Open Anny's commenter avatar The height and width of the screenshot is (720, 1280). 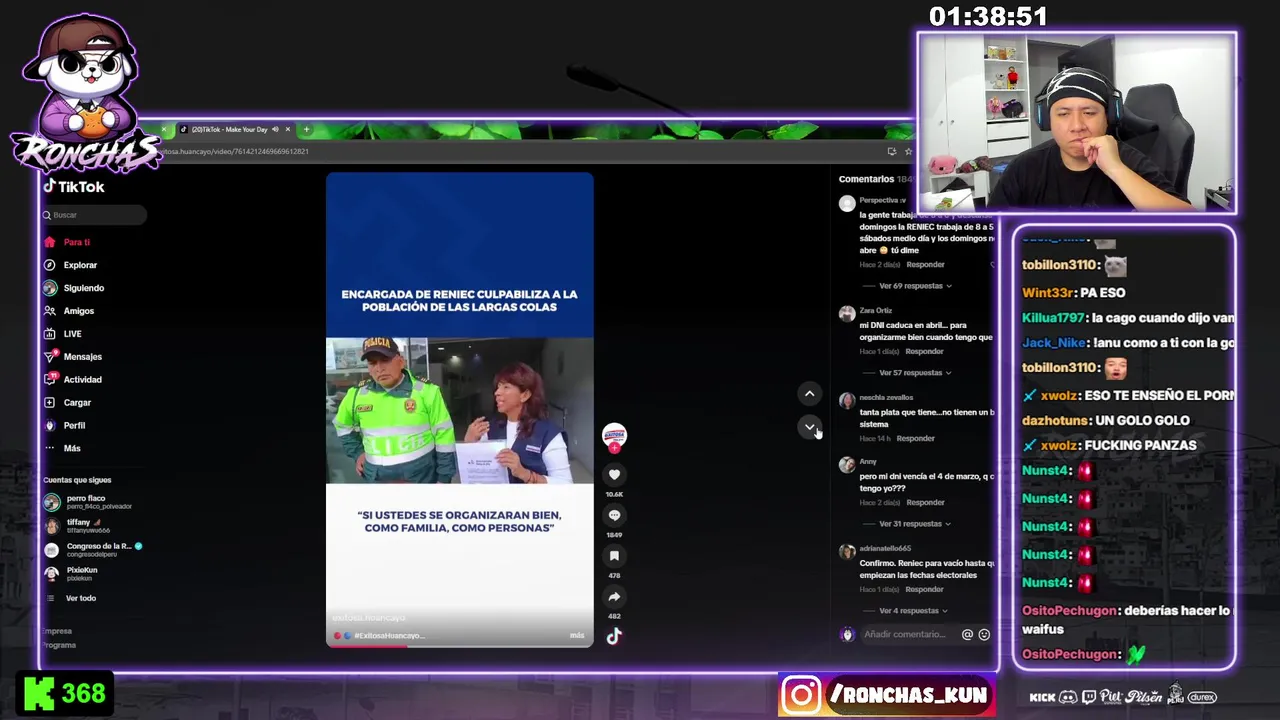(847, 465)
